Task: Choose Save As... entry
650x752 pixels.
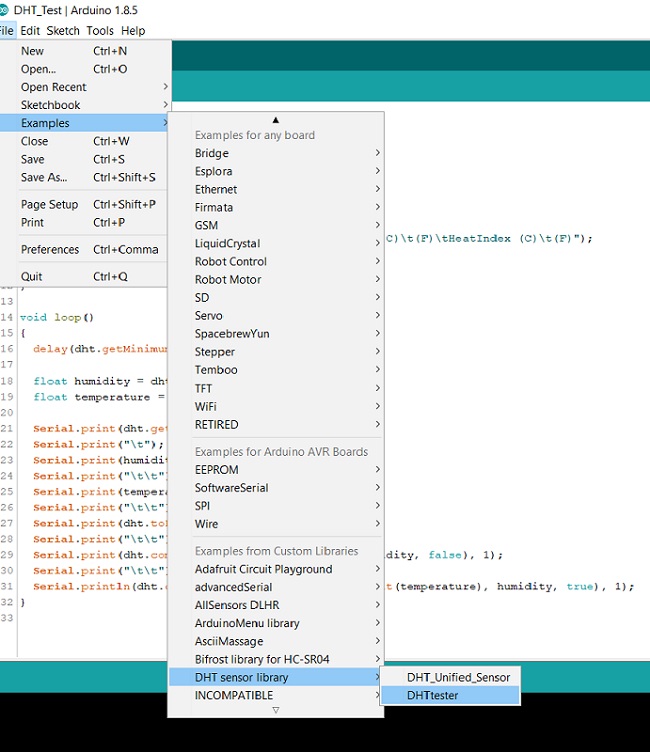Action: (x=84, y=177)
